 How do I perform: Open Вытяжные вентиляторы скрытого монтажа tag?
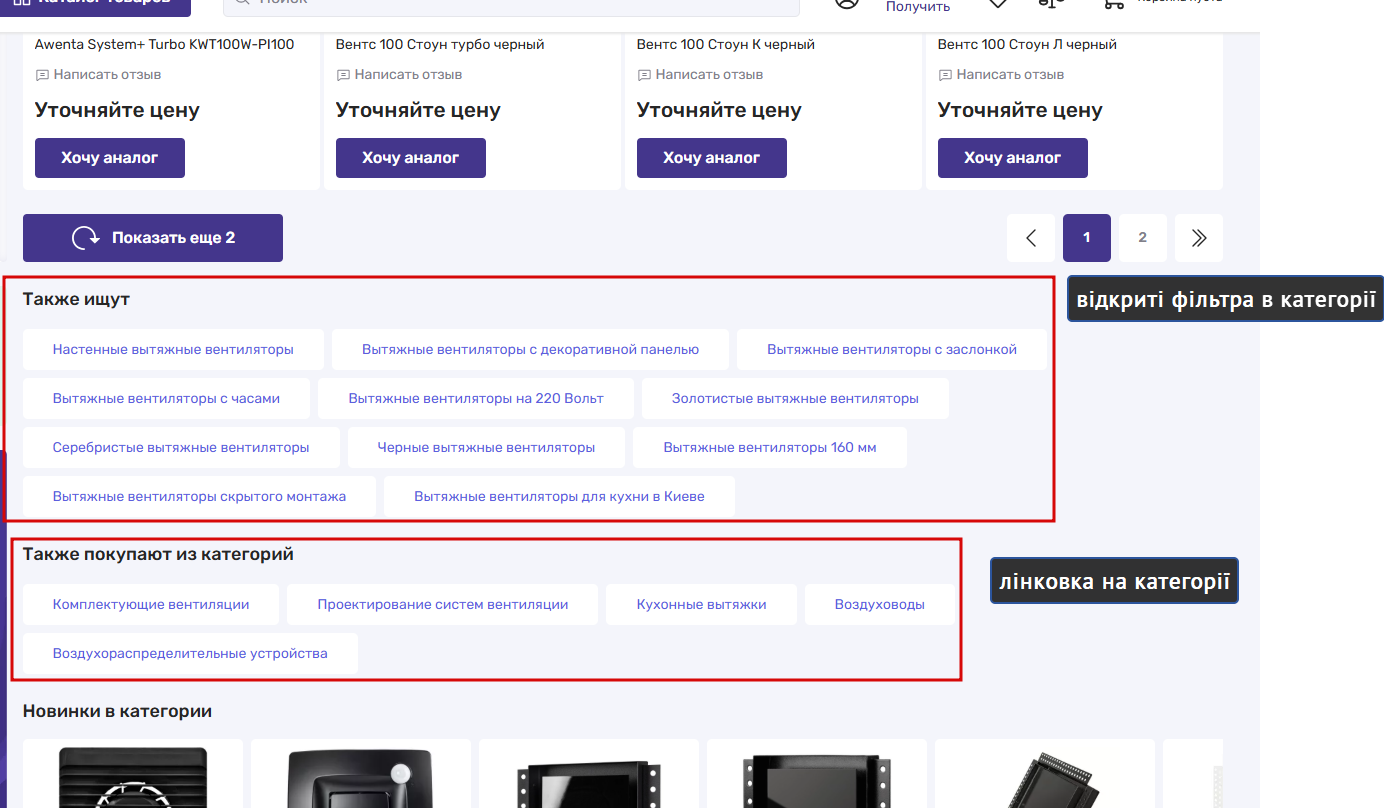[199, 497]
